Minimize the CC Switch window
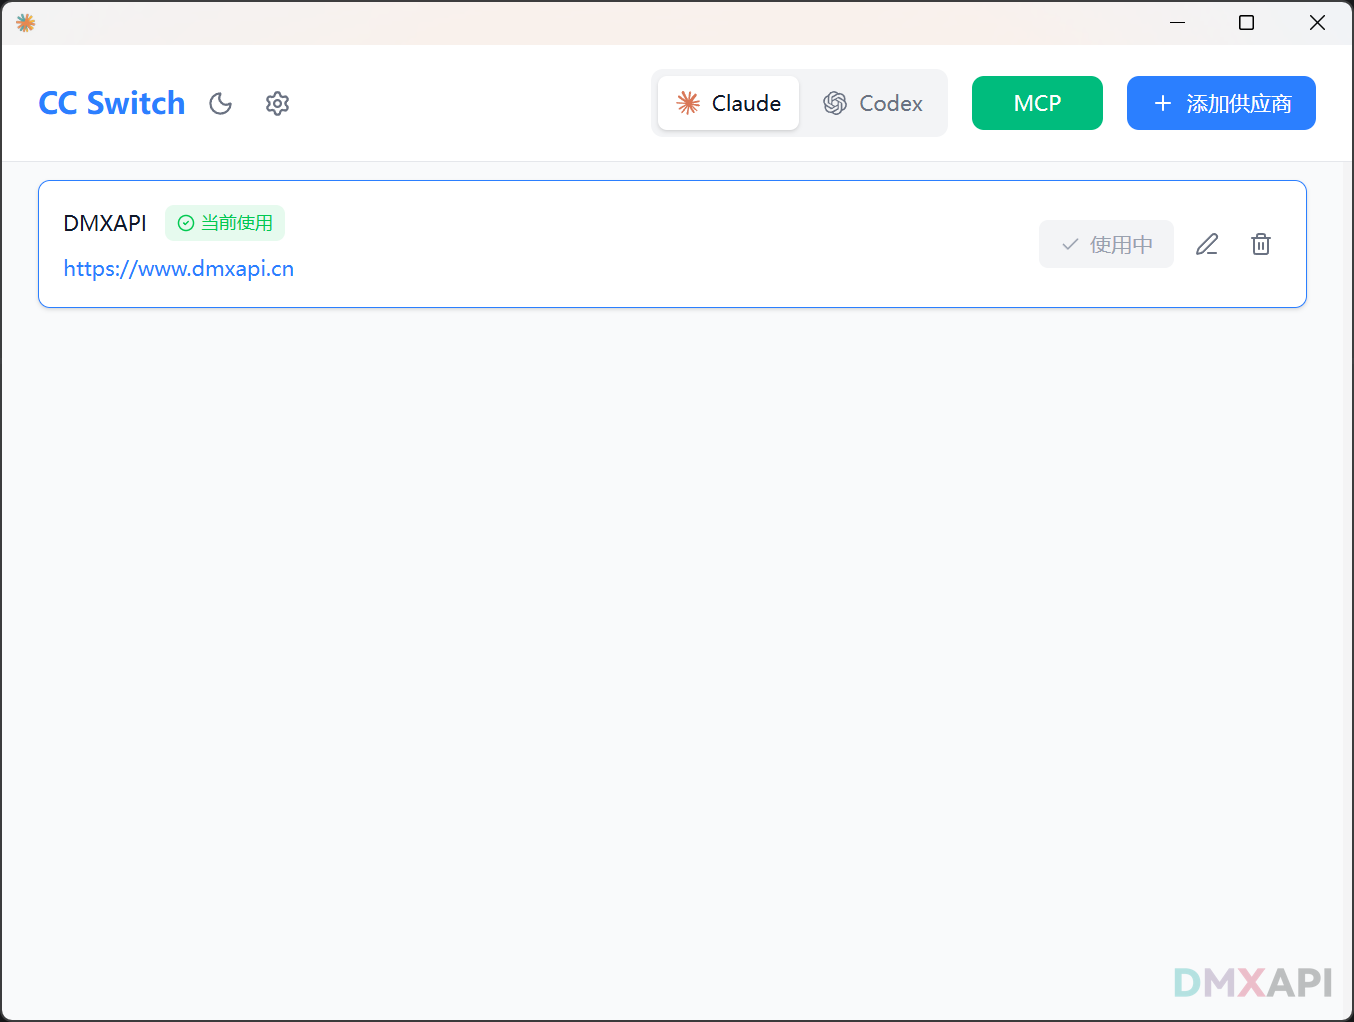The width and height of the screenshot is (1354, 1022). [x=1177, y=23]
